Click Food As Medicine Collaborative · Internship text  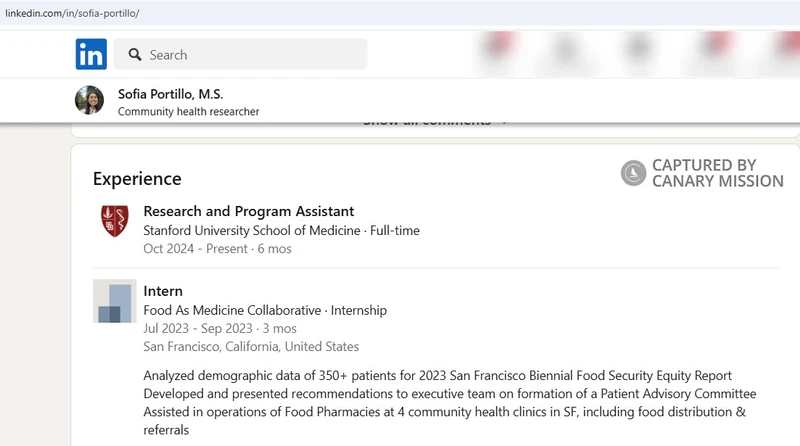265,310
